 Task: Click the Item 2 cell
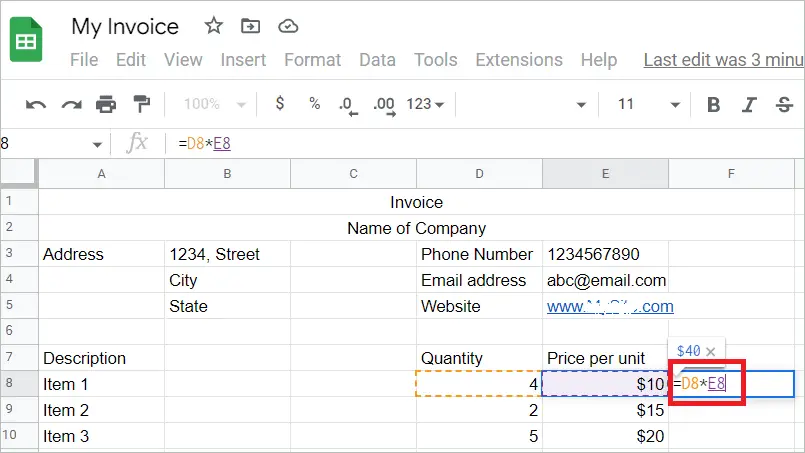(x=102, y=410)
